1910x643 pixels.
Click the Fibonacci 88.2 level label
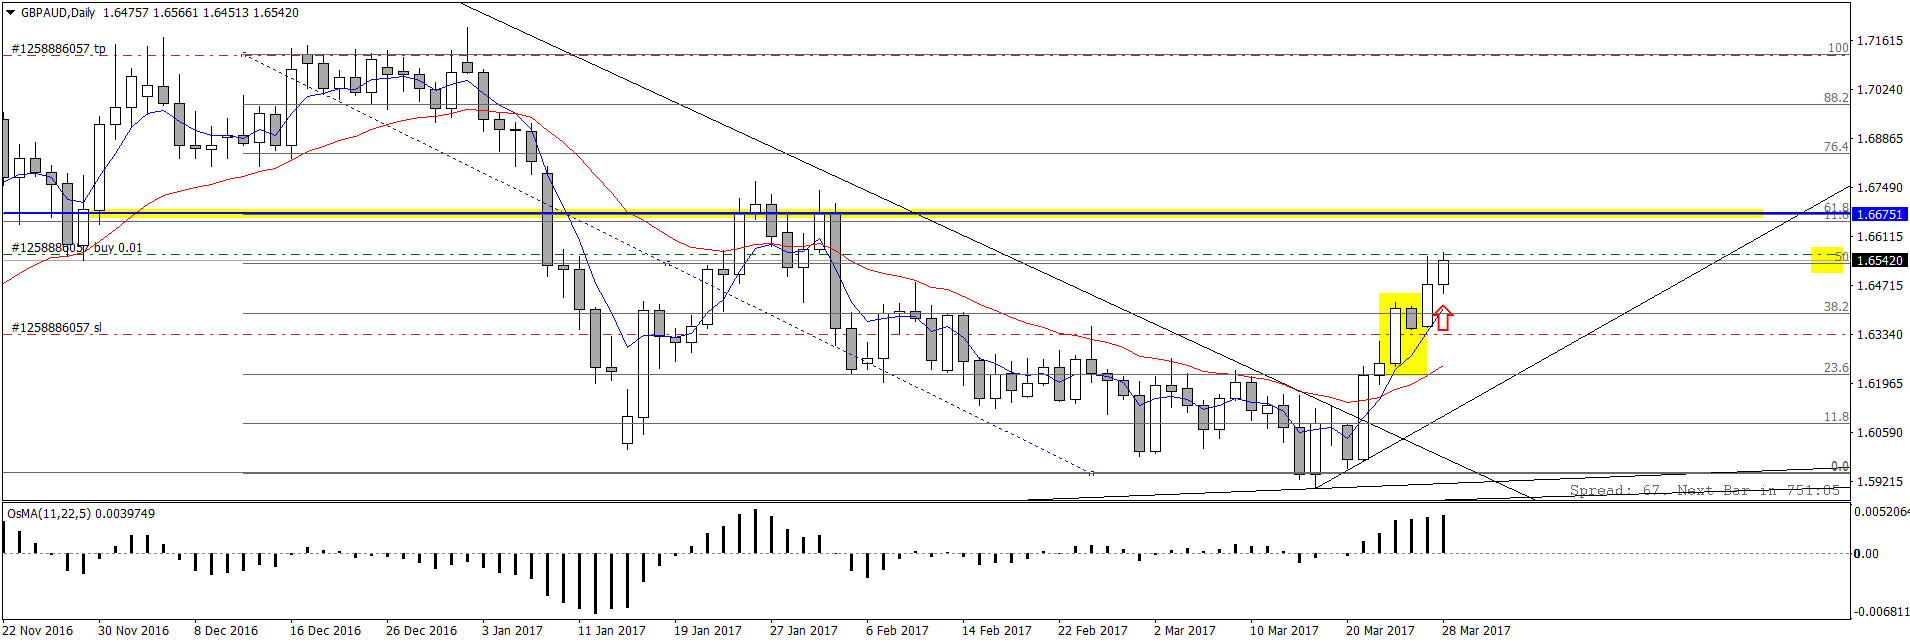[x=1836, y=98]
